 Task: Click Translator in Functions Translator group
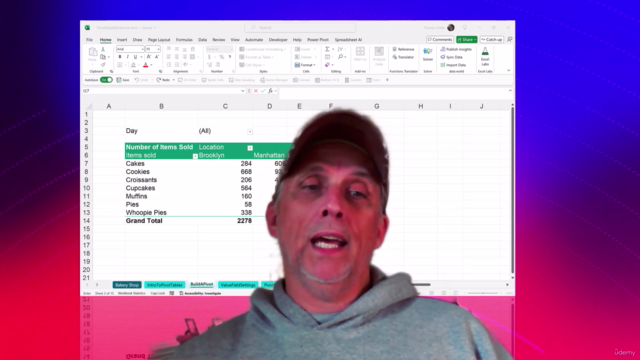tap(403, 57)
